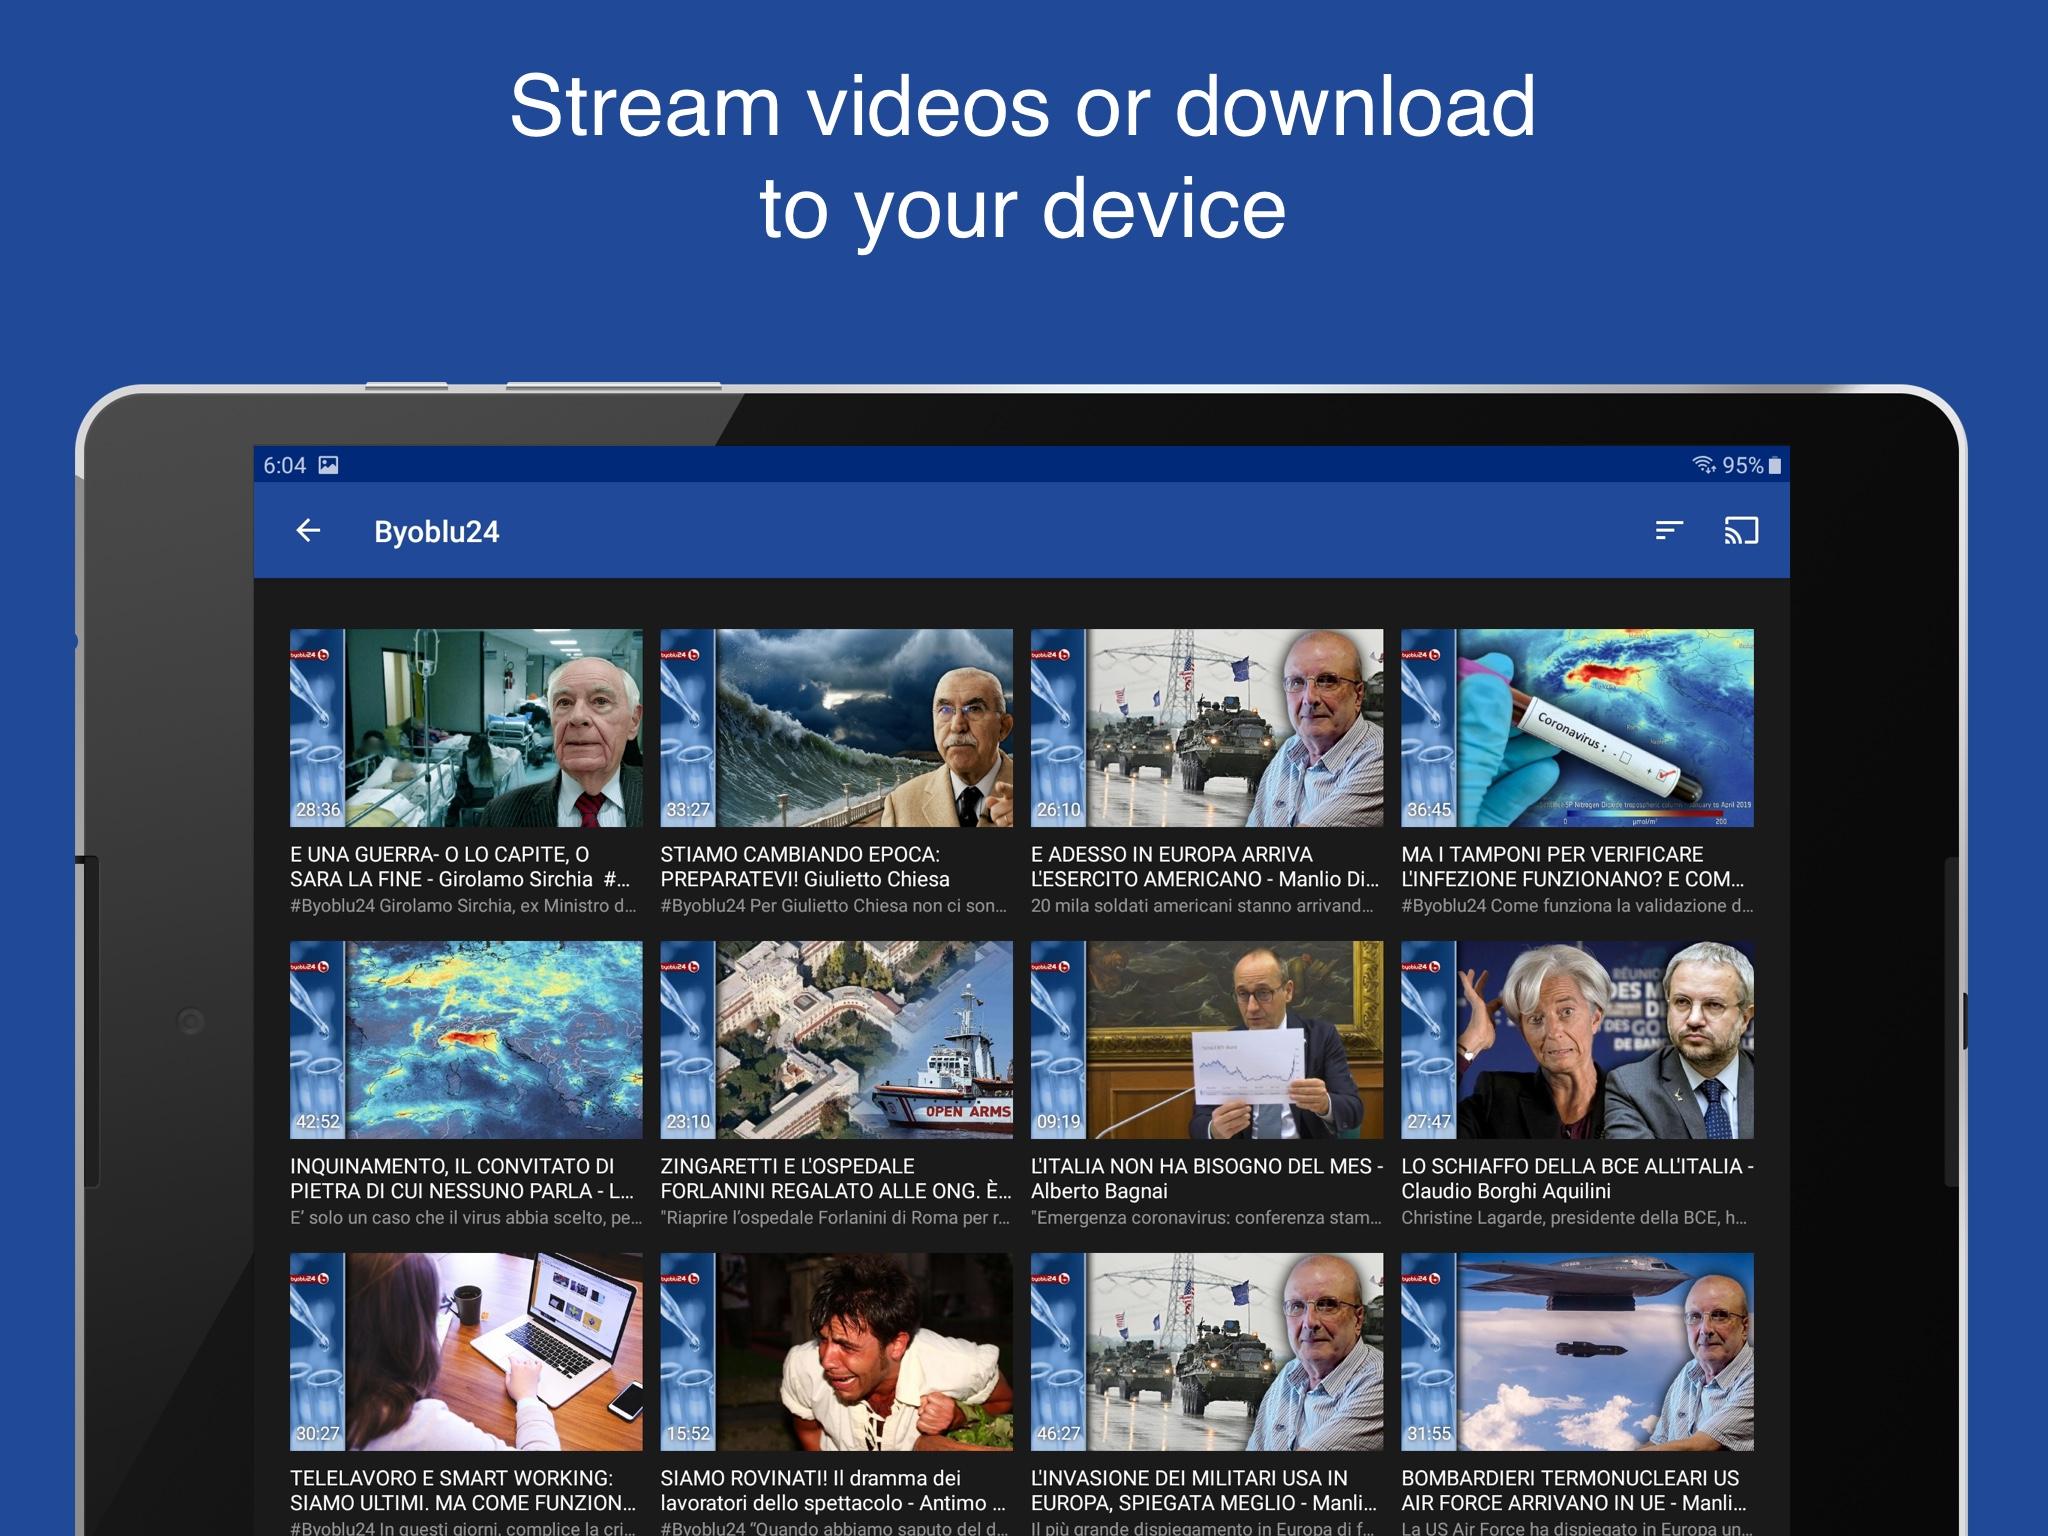
Task: Click the Byoblu24 page title
Action: pyautogui.click(x=436, y=532)
